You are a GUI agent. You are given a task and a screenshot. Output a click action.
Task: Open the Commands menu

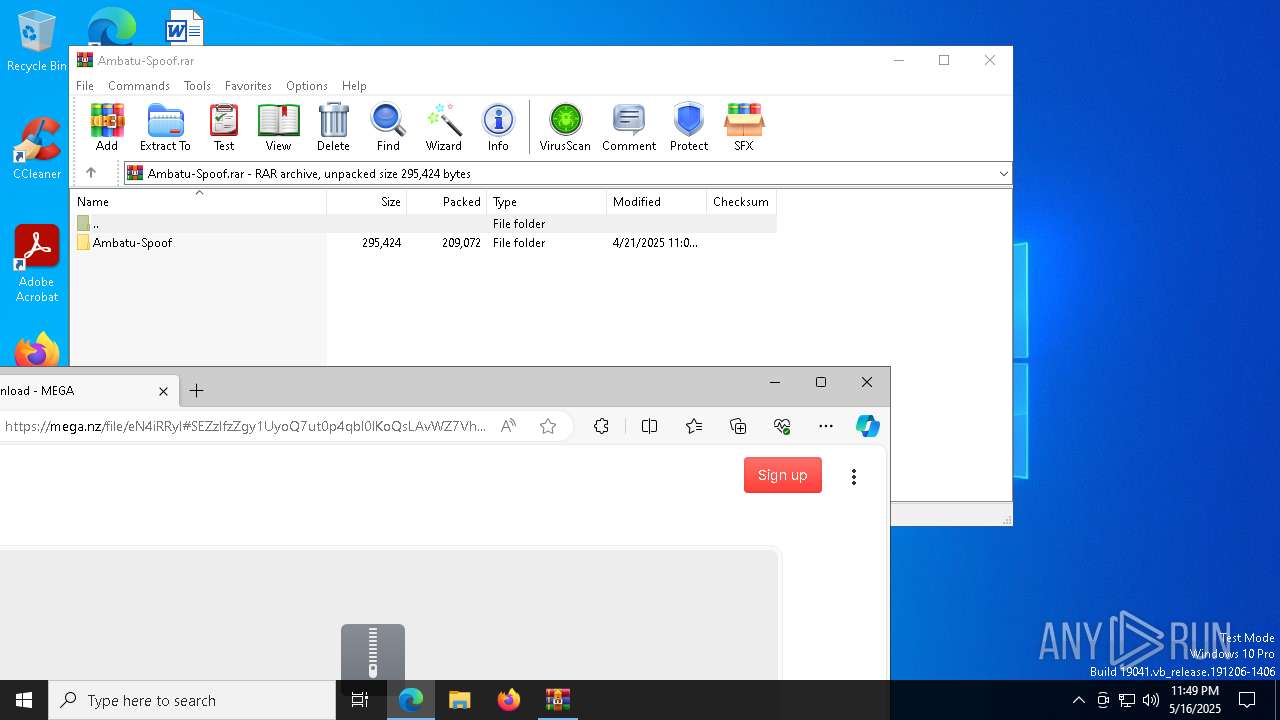(139, 86)
